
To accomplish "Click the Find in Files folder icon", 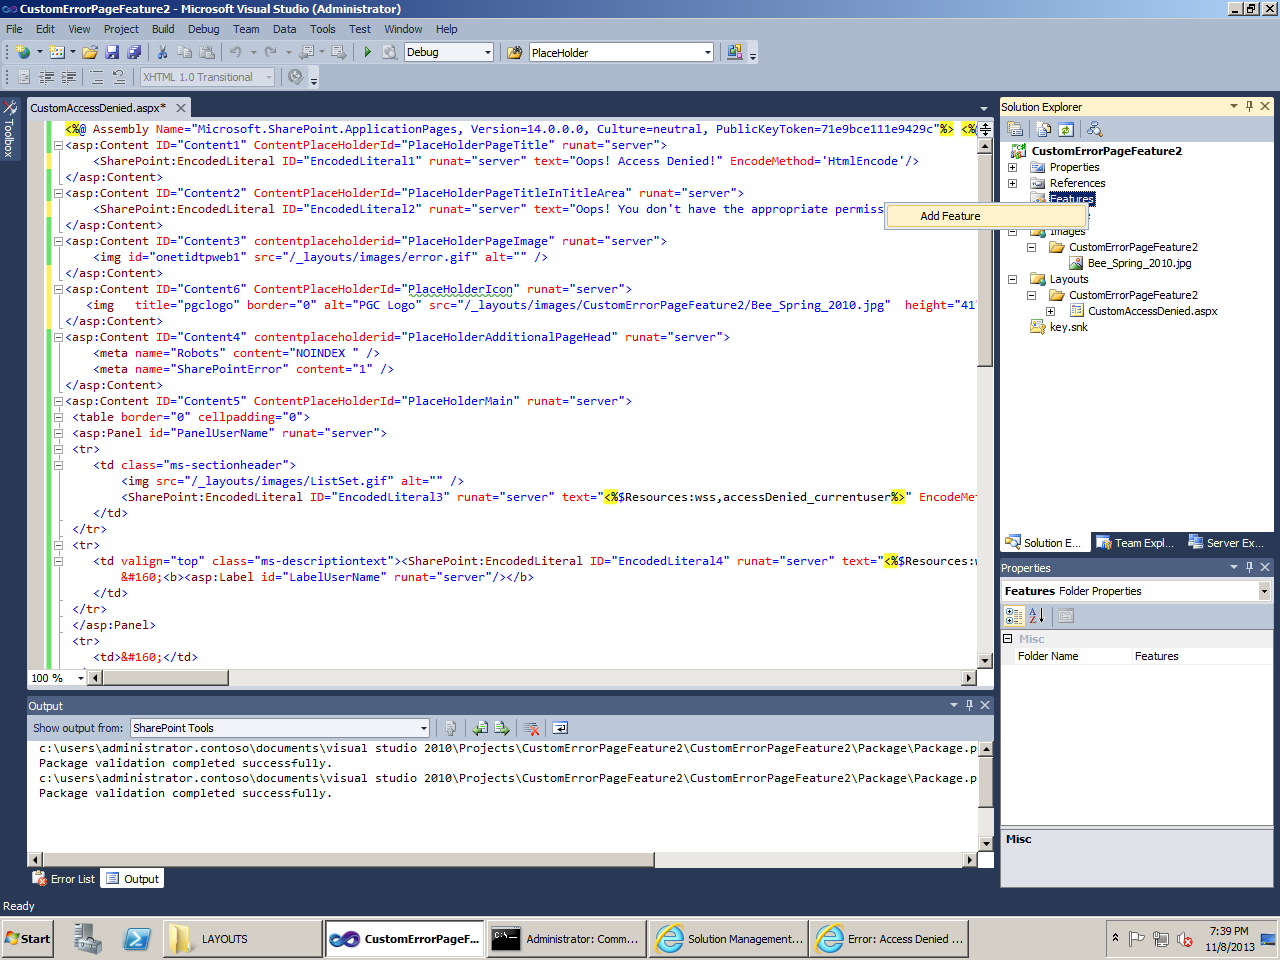I will 515,52.
